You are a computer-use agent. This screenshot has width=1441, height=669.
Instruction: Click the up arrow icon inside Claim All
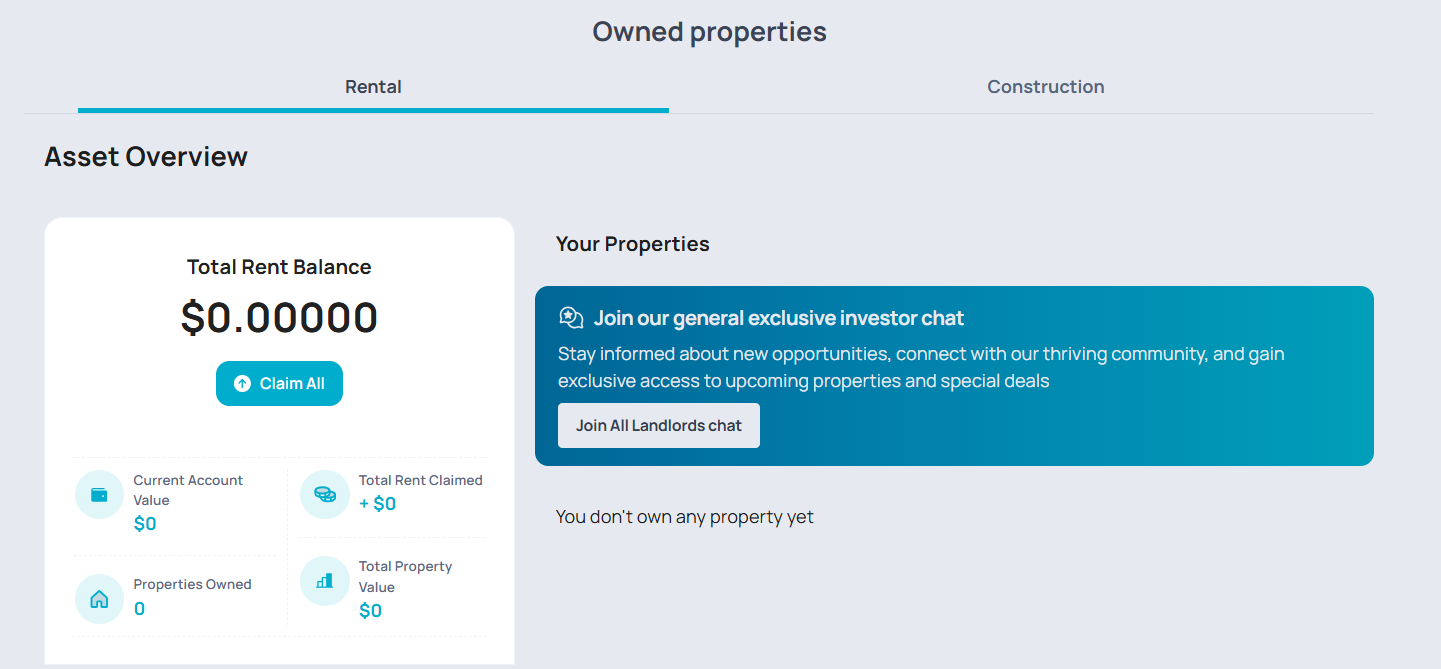pos(242,384)
